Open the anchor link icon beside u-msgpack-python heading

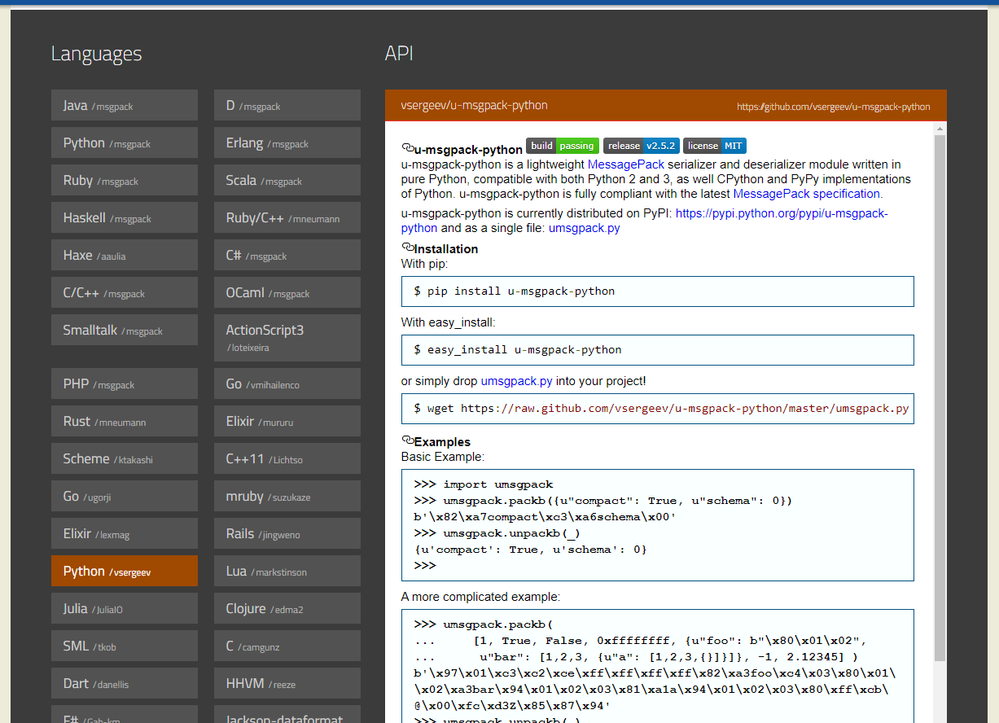pyautogui.click(x=408, y=148)
